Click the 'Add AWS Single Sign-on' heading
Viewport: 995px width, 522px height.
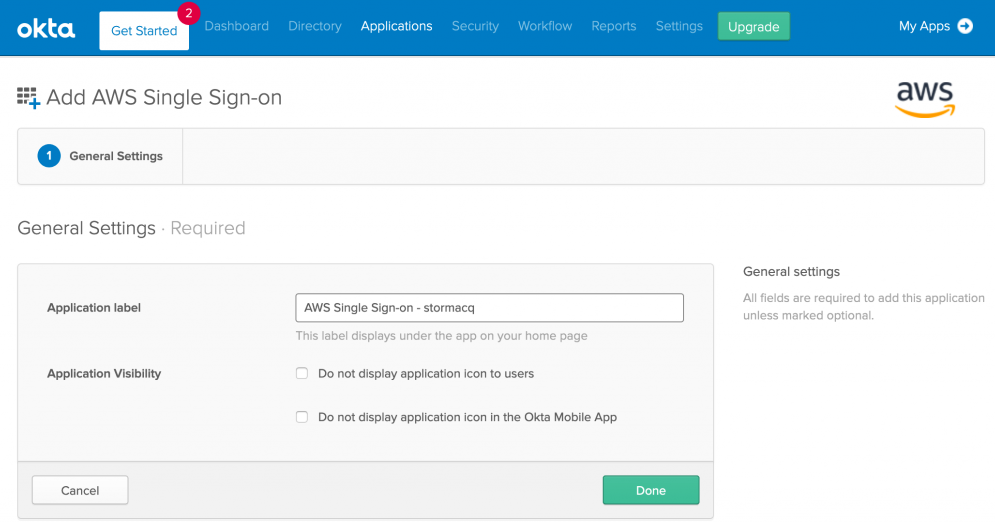[164, 98]
